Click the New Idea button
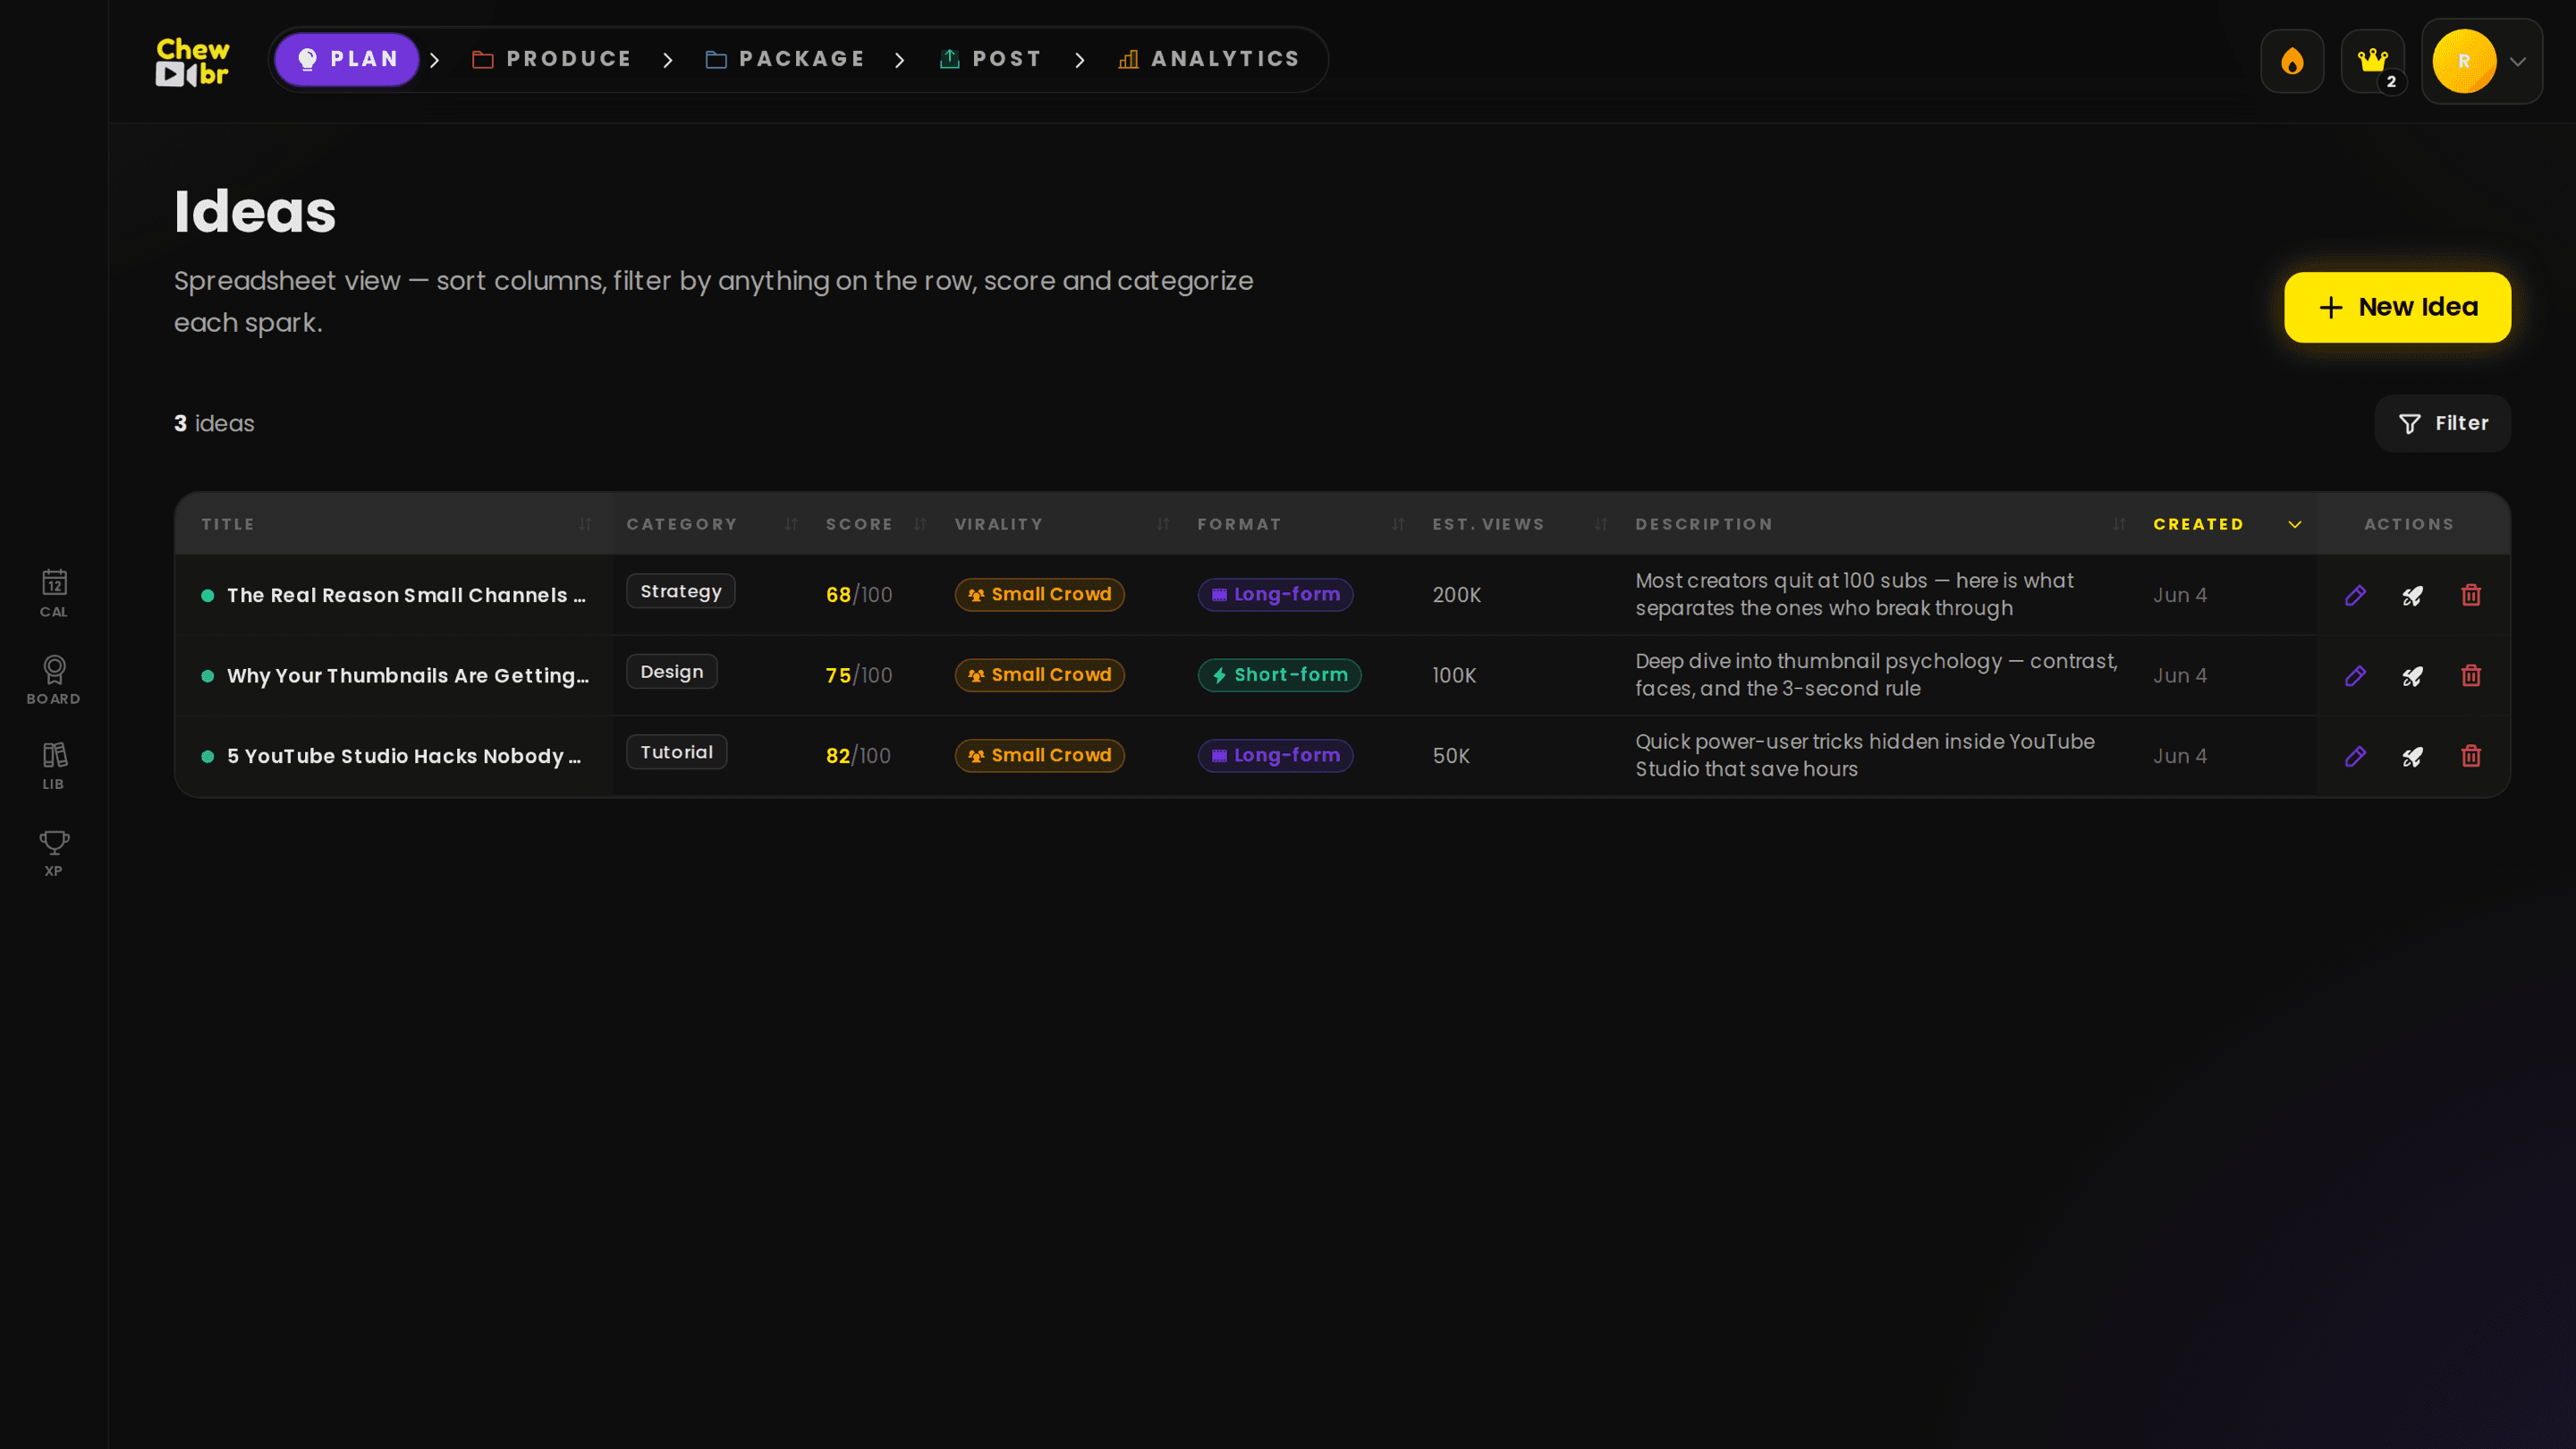Screen dimensions: 2576x1449 tap(2397, 307)
